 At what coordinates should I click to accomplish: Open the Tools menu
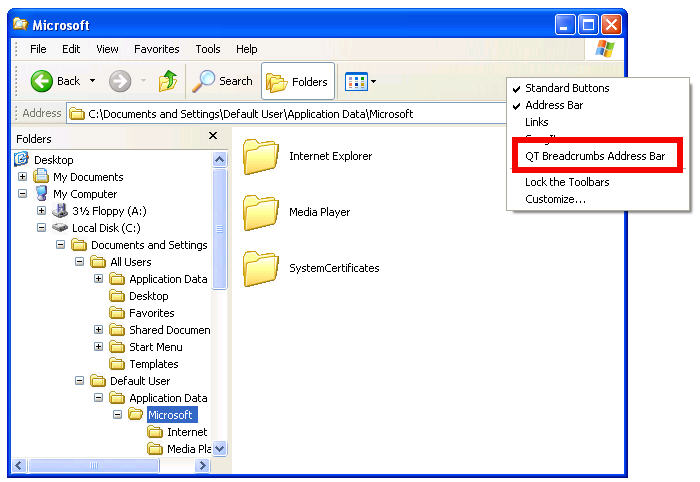[208, 49]
